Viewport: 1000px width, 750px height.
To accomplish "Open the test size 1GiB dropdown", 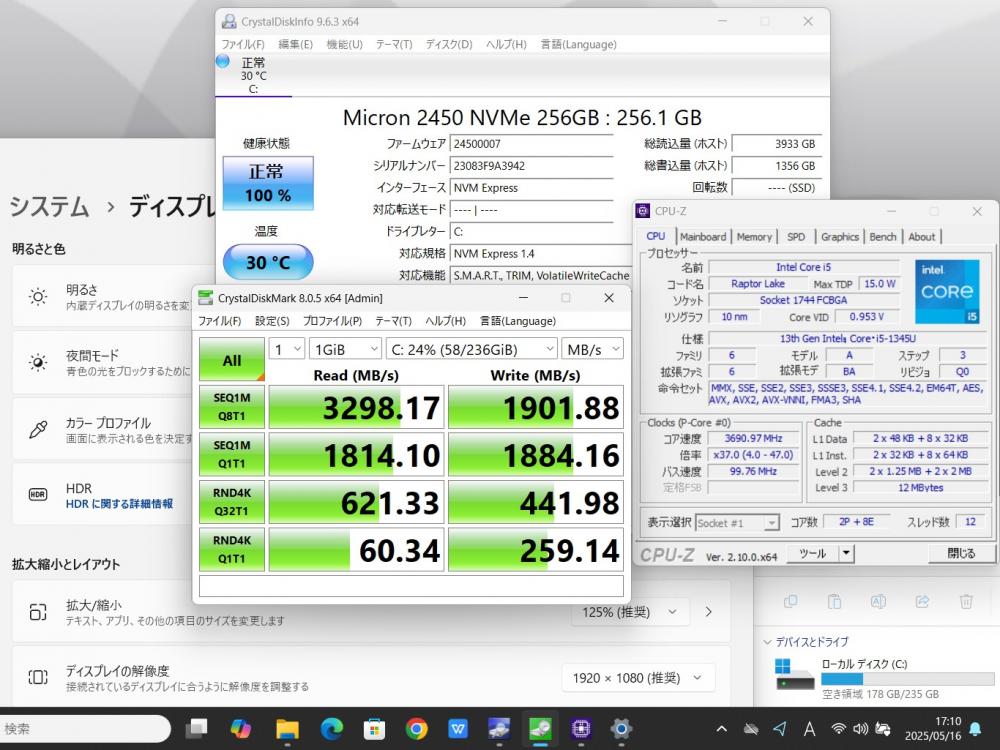I will tap(345, 349).
